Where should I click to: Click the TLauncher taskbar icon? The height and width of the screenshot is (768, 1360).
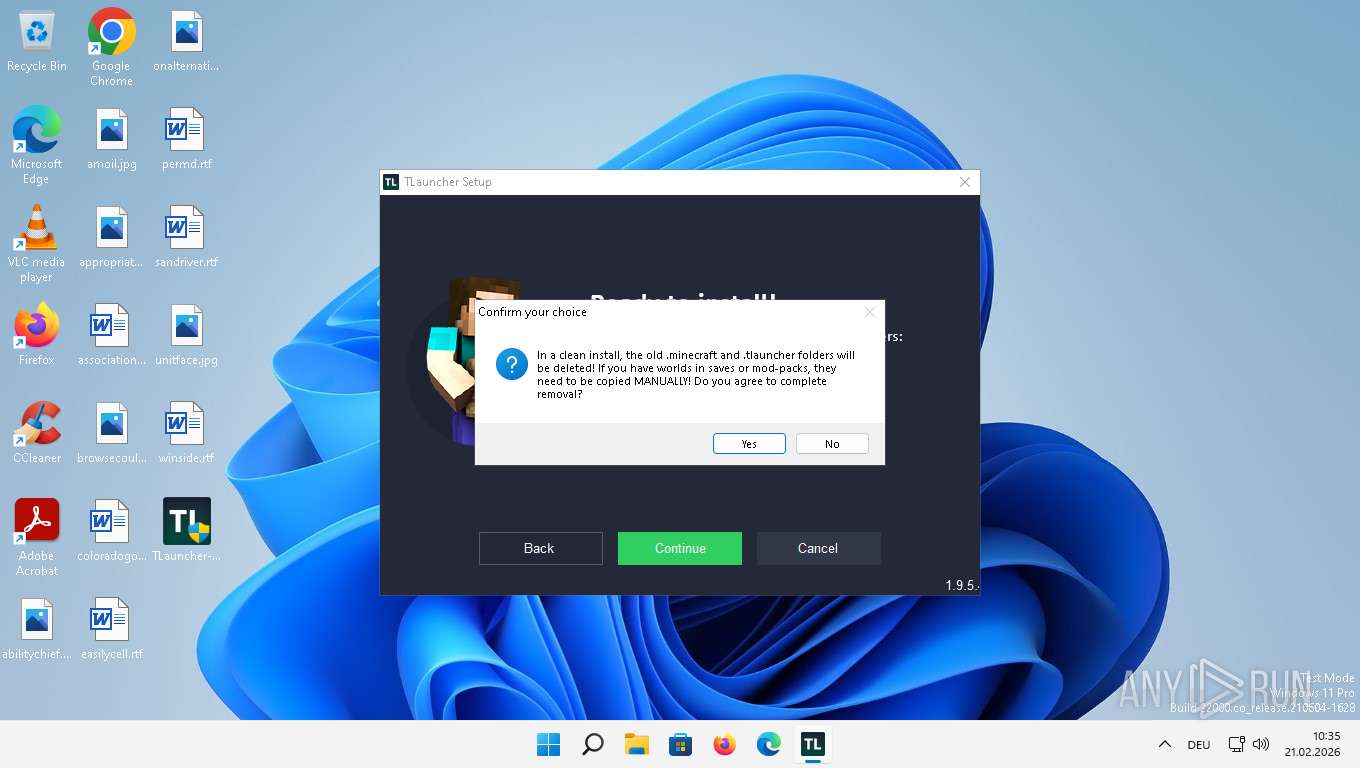click(x=812, y=744)
